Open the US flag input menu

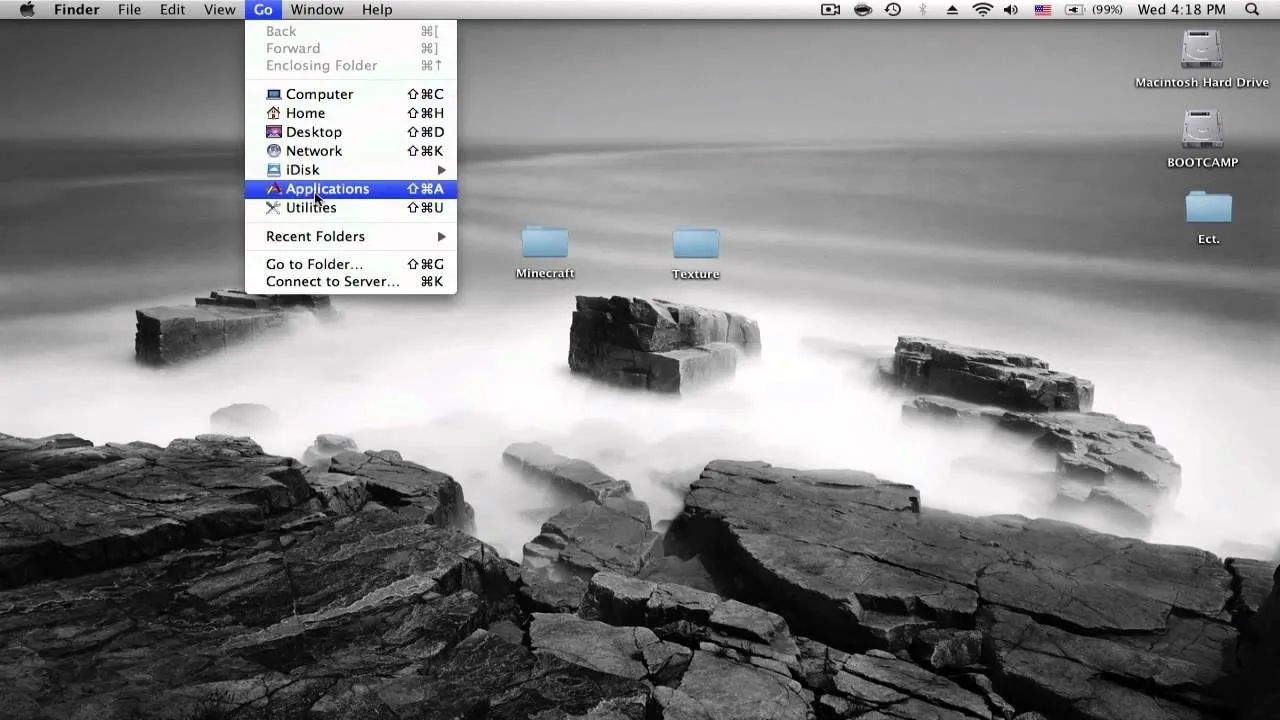pos(1043,9)
